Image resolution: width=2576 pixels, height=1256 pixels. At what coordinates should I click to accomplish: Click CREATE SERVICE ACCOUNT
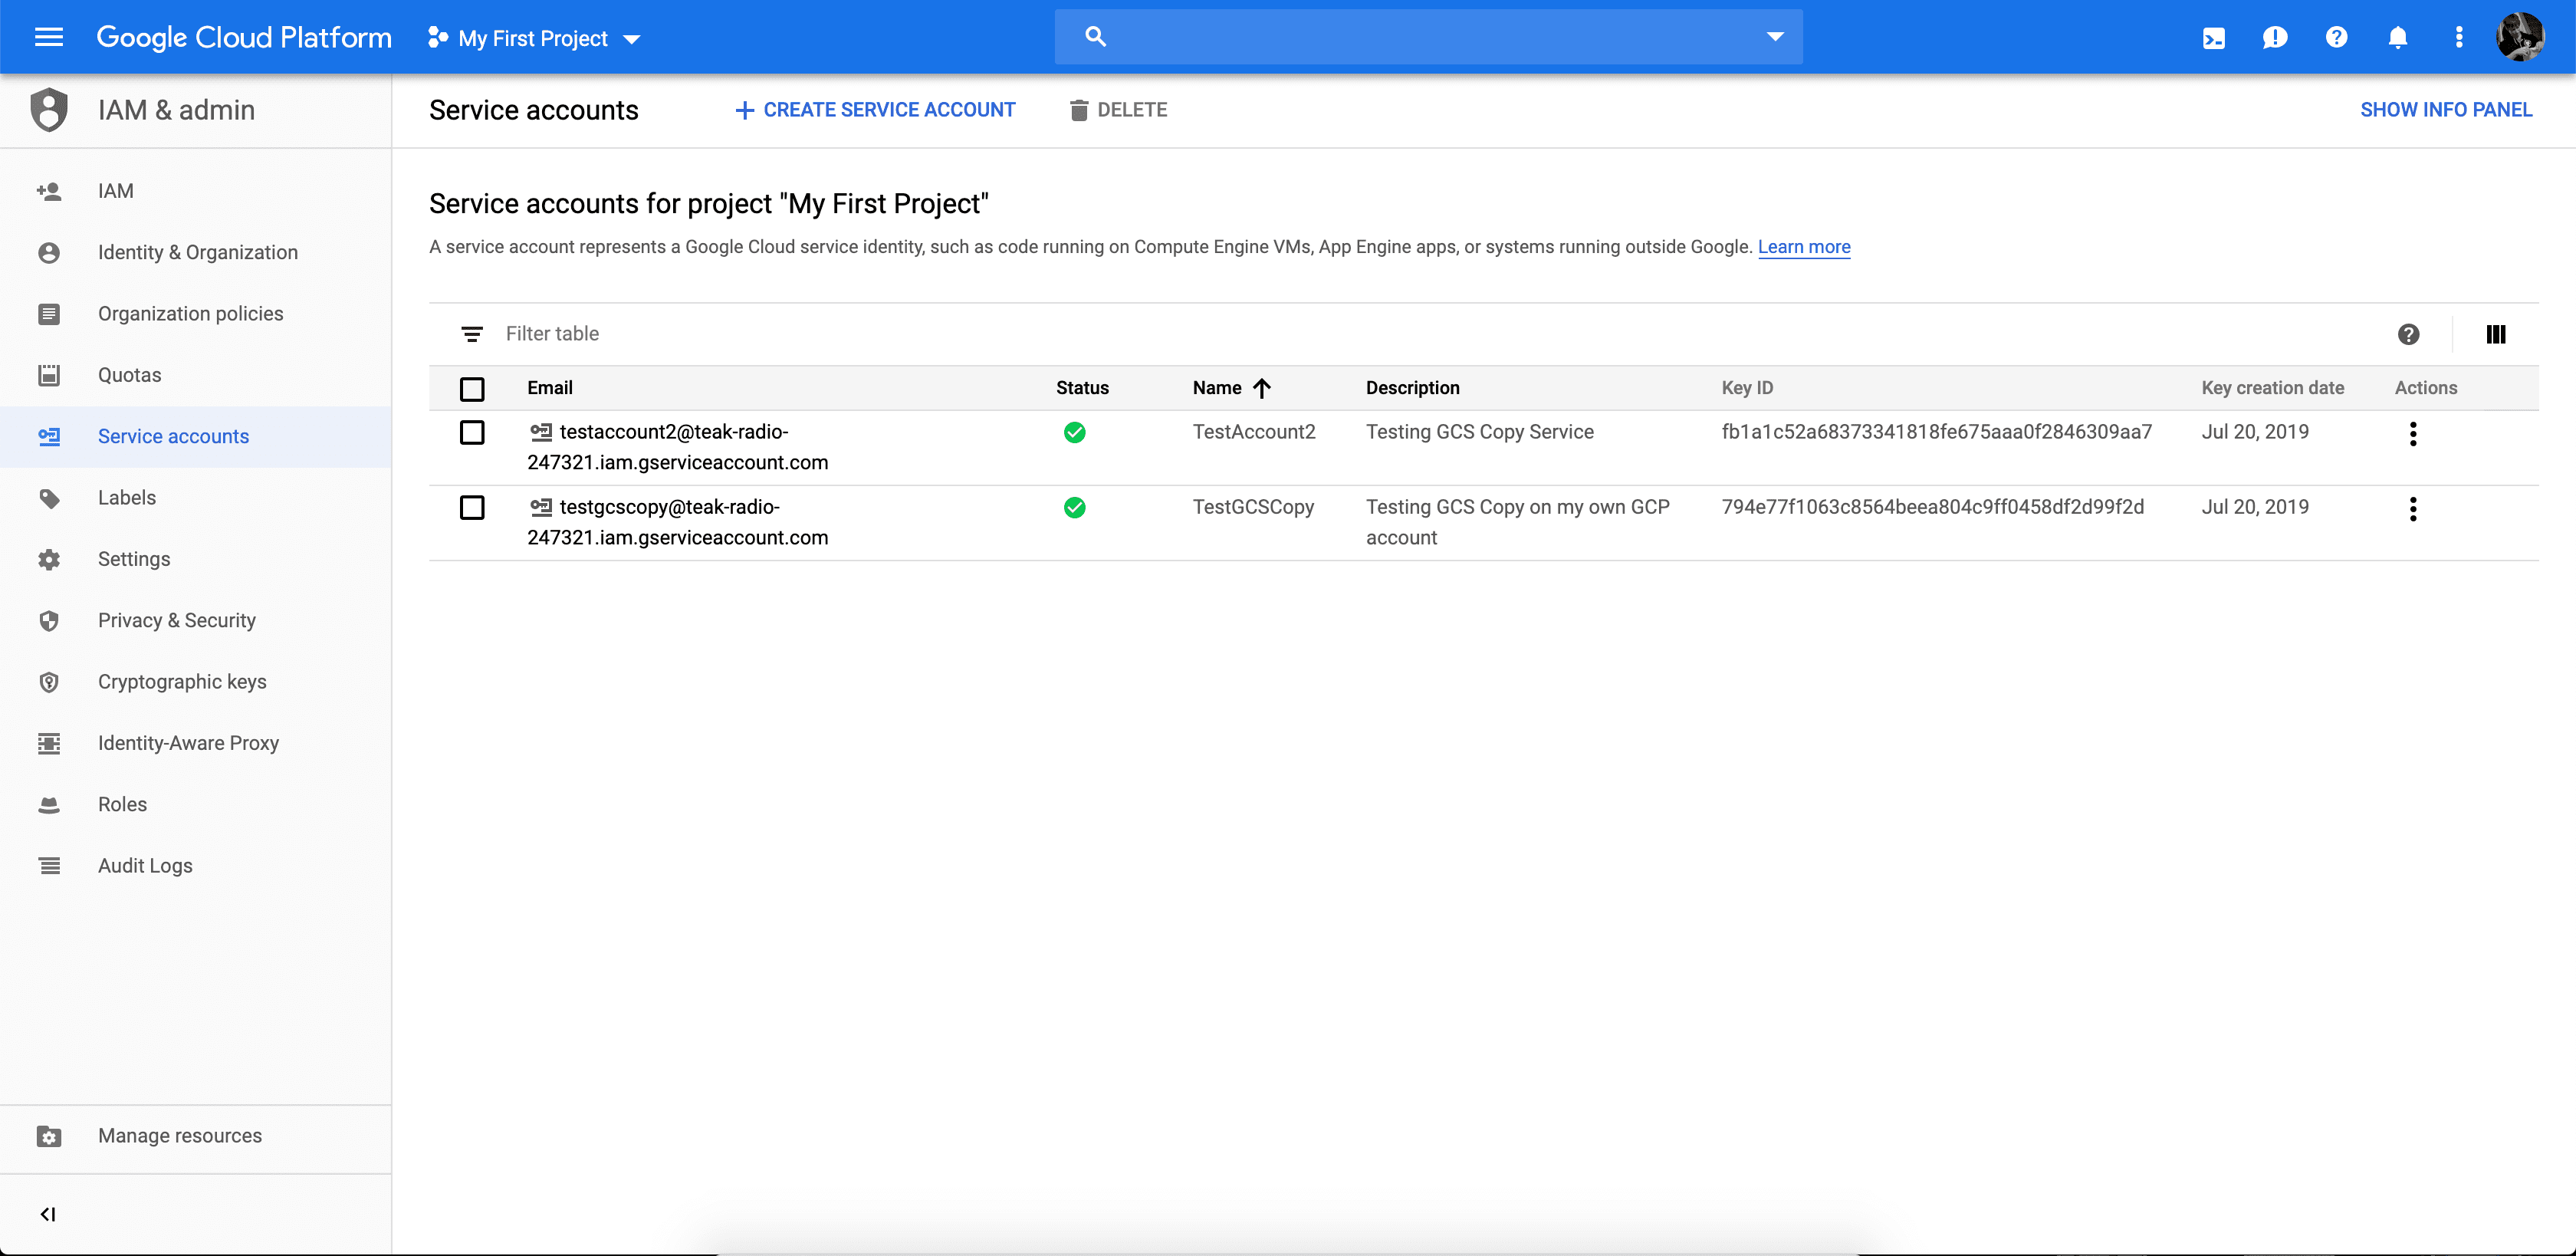coord(874,109)
